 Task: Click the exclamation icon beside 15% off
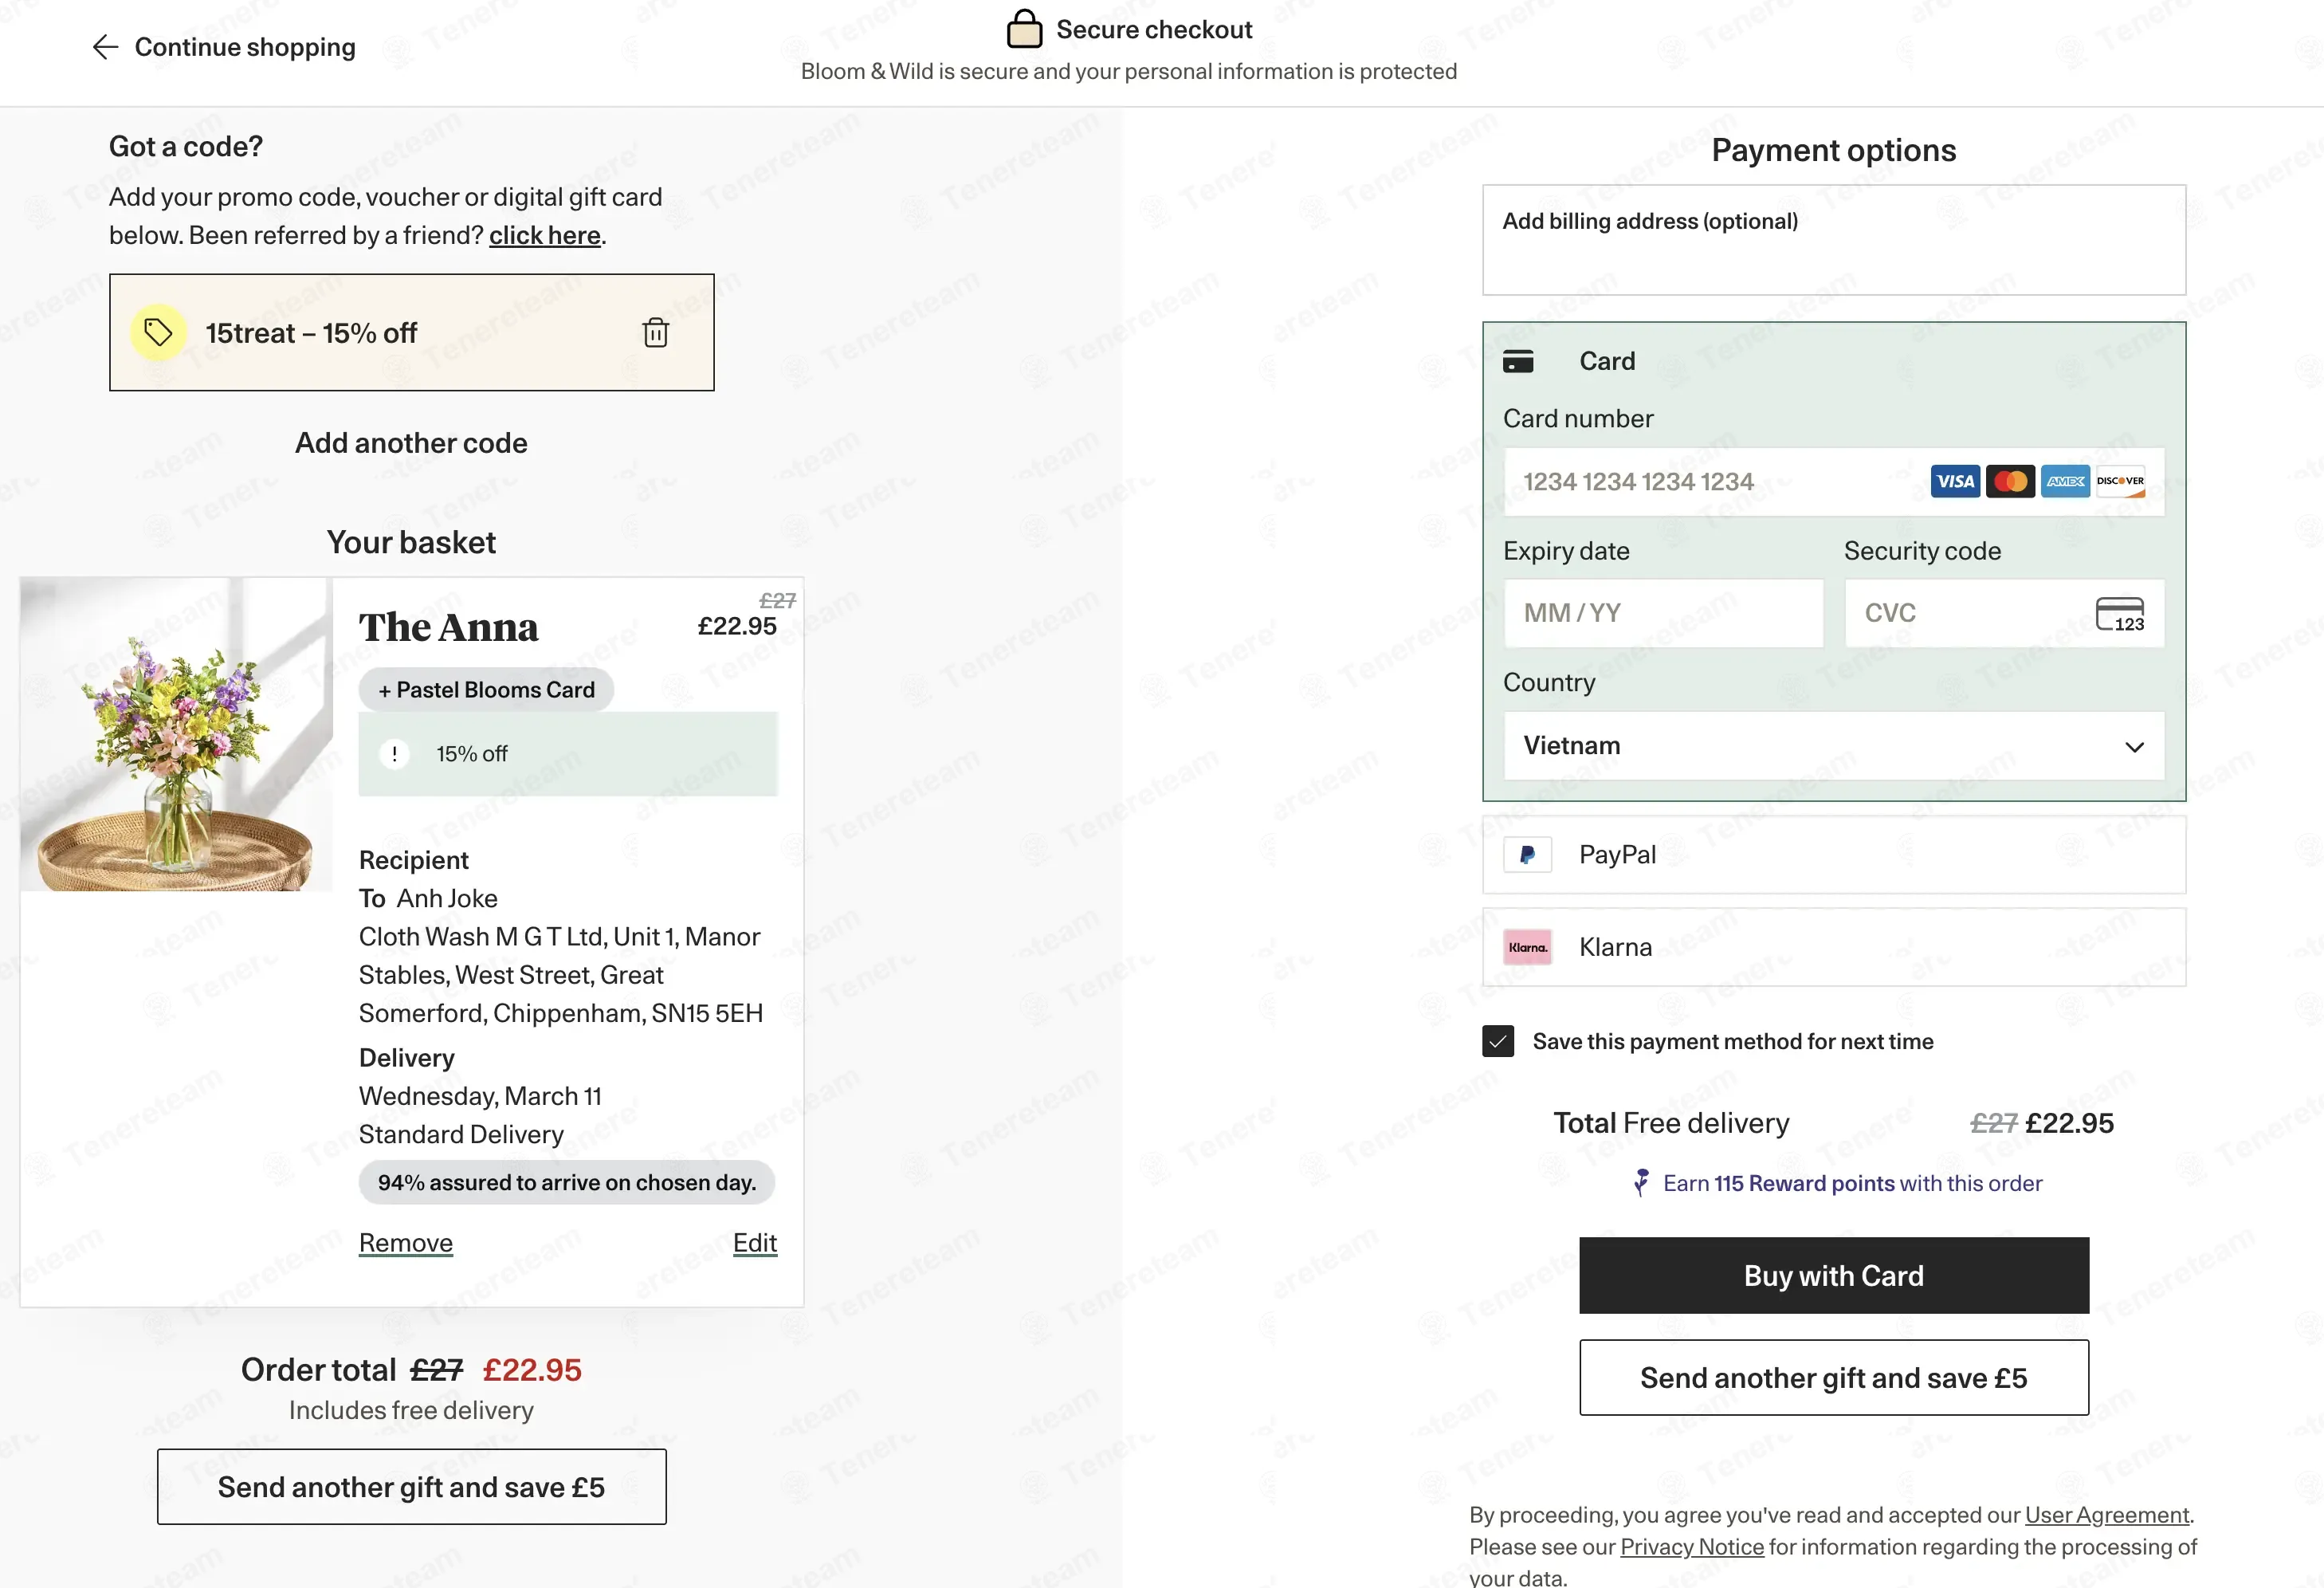(394, 754)
